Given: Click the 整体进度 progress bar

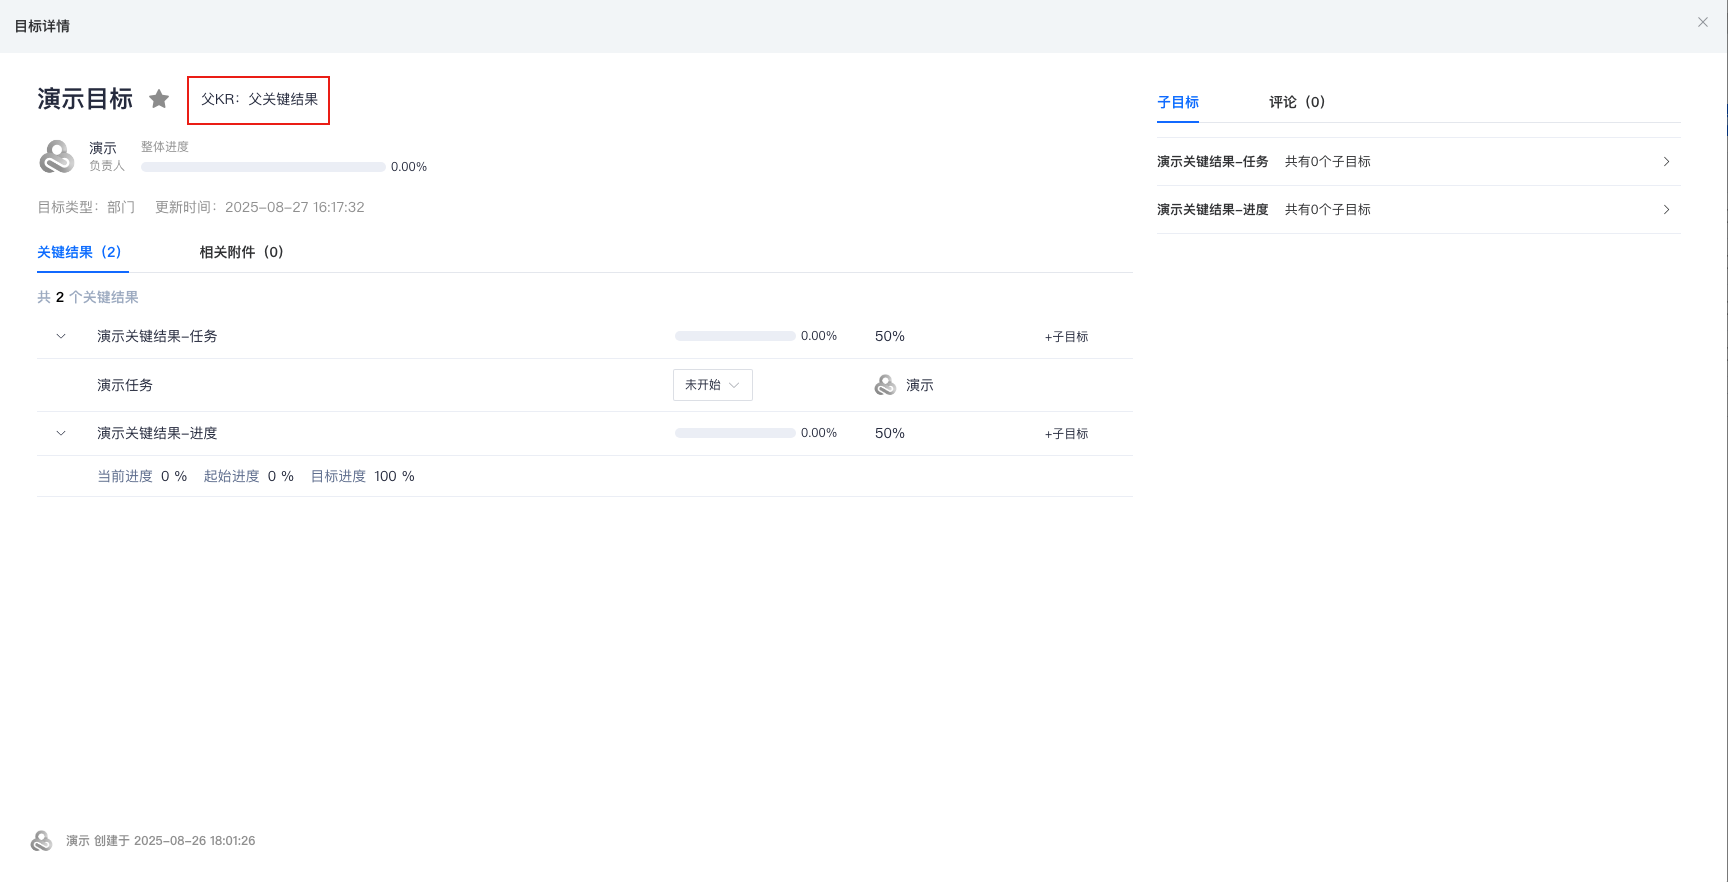Looking at the screenshot, I should pyautogui.click(x=263, y=167).
